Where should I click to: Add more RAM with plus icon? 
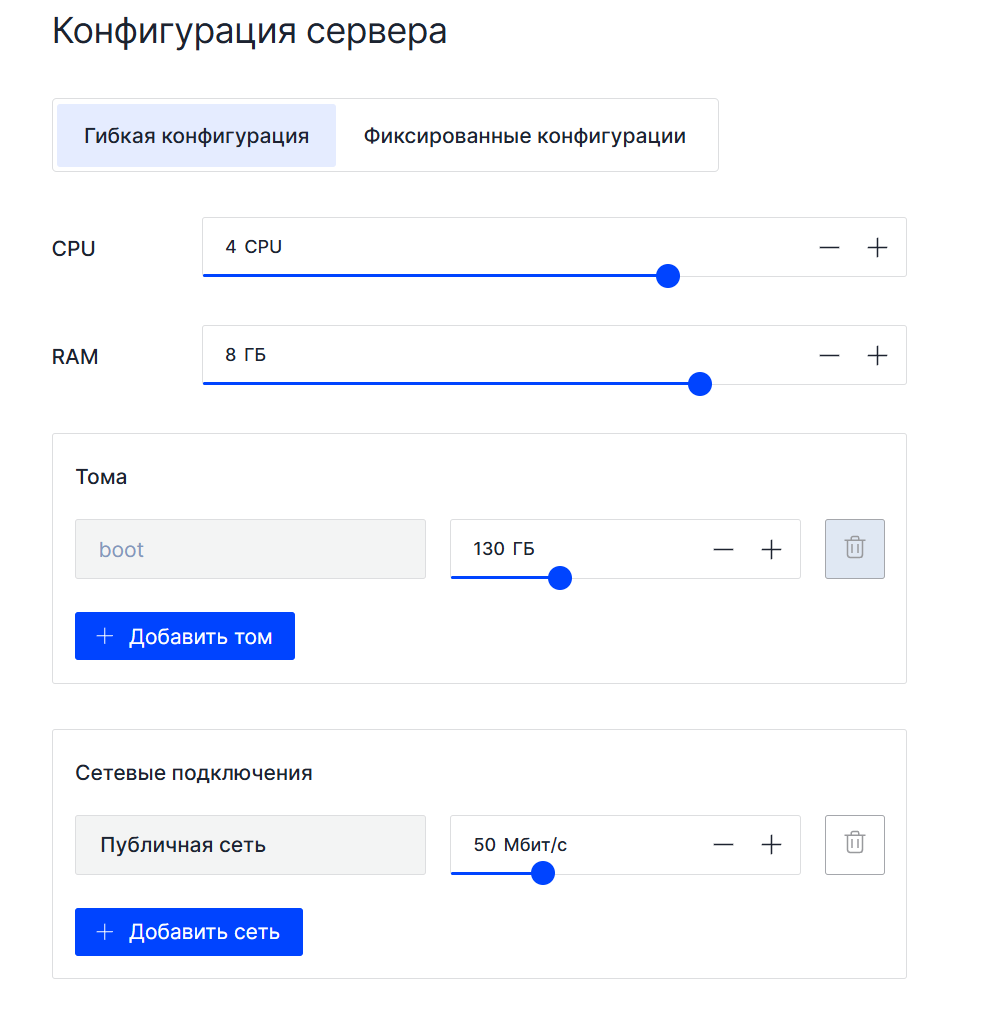[x=876, y=356]
